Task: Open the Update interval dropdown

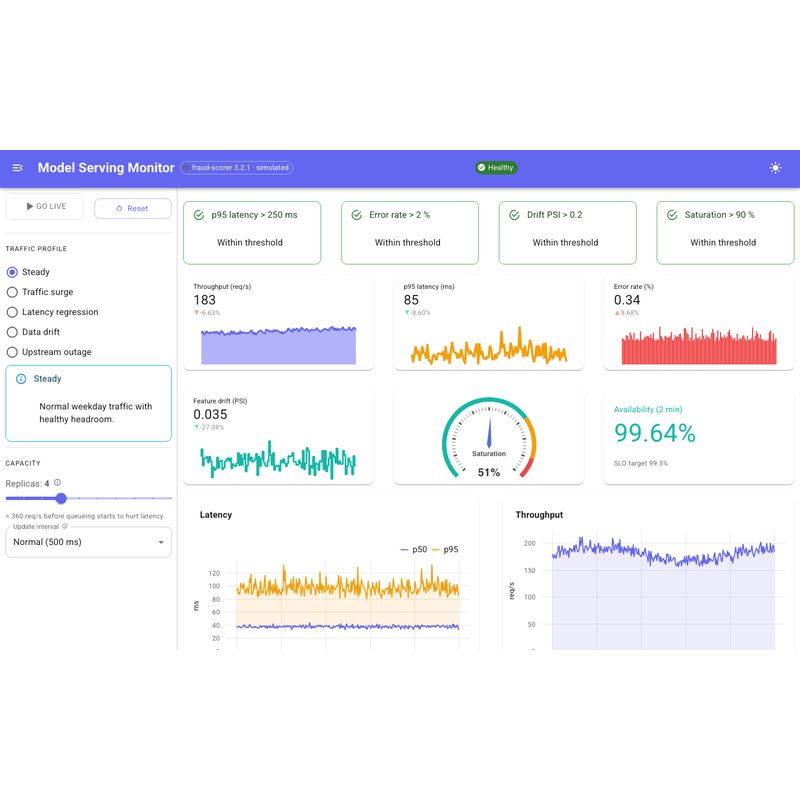Action: point(88,542)
